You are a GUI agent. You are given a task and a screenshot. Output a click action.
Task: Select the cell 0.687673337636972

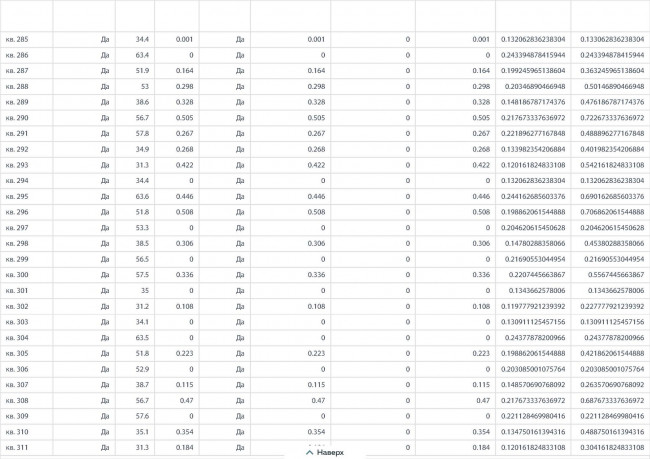(x=612, y=401)
